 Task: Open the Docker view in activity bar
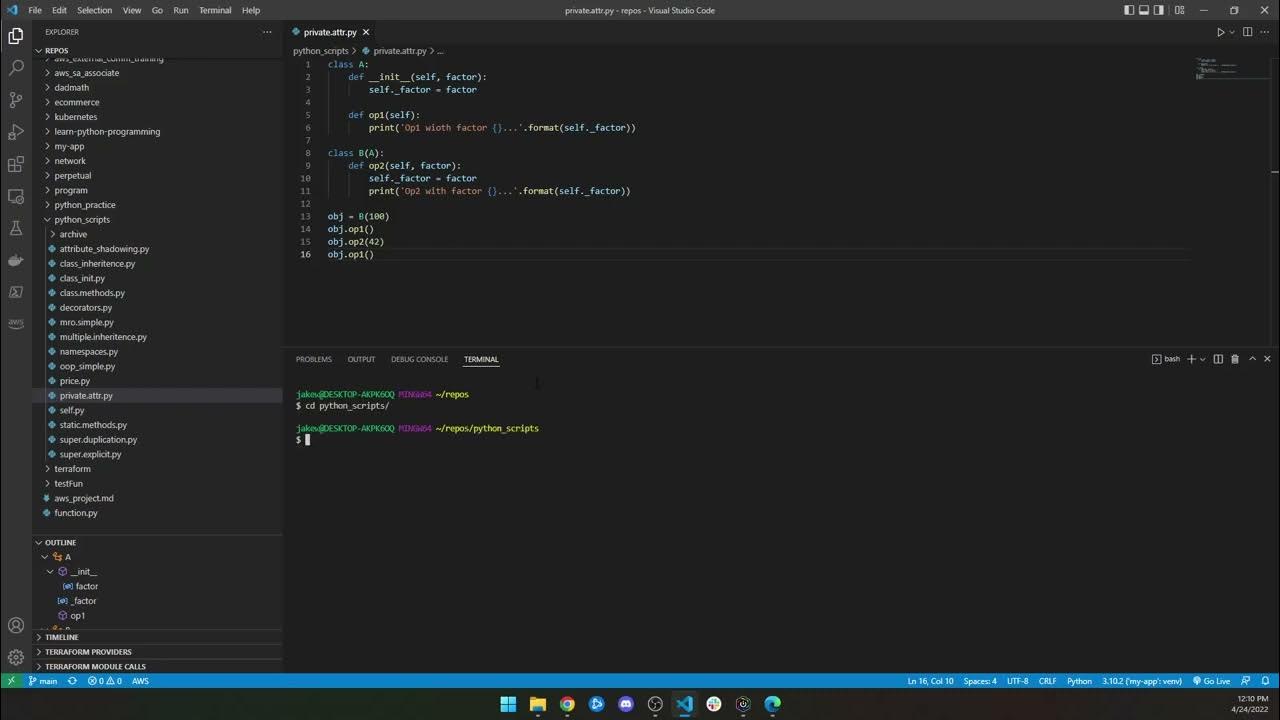[16, 260]
